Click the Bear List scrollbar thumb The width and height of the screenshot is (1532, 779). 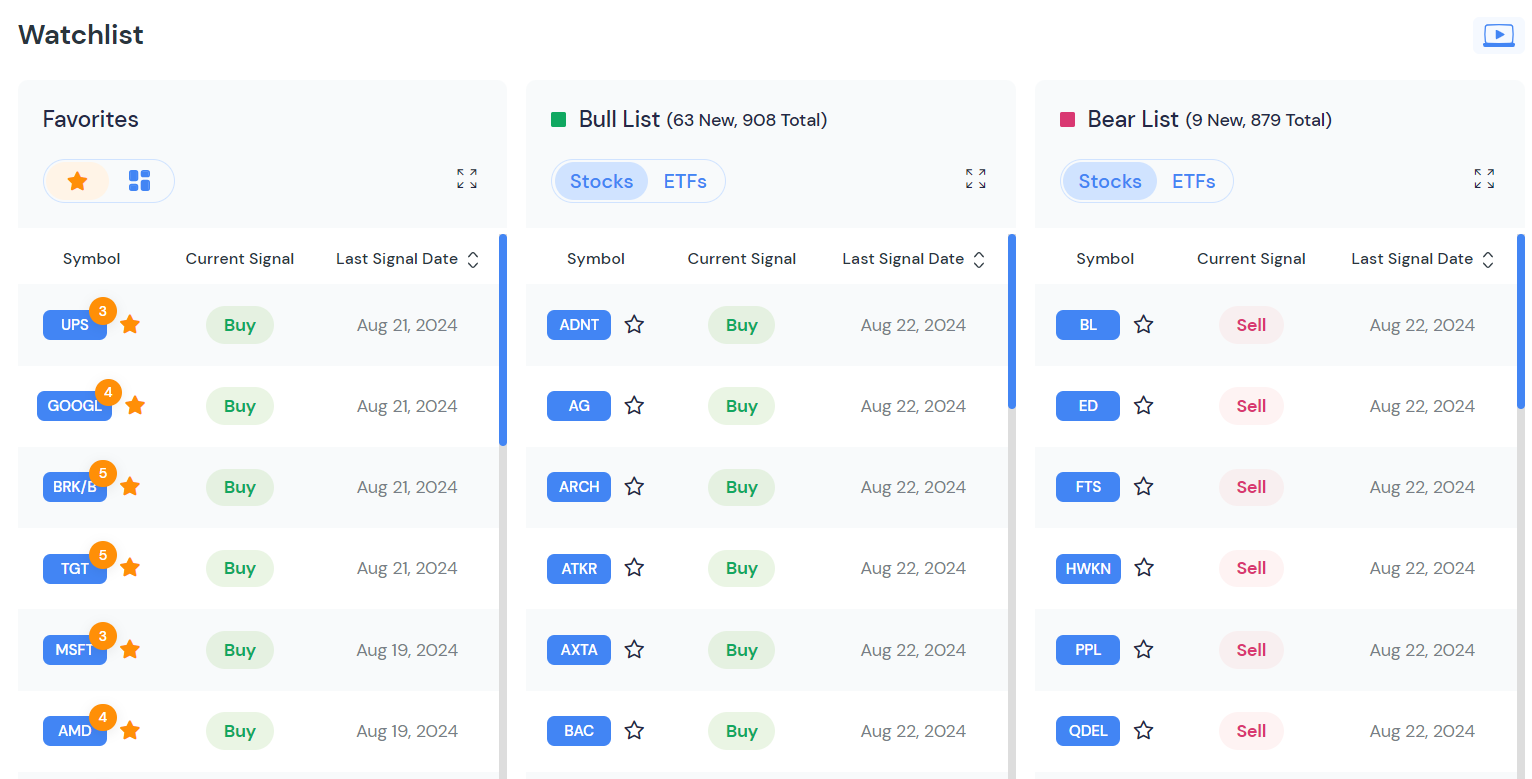coord(1521,321)
